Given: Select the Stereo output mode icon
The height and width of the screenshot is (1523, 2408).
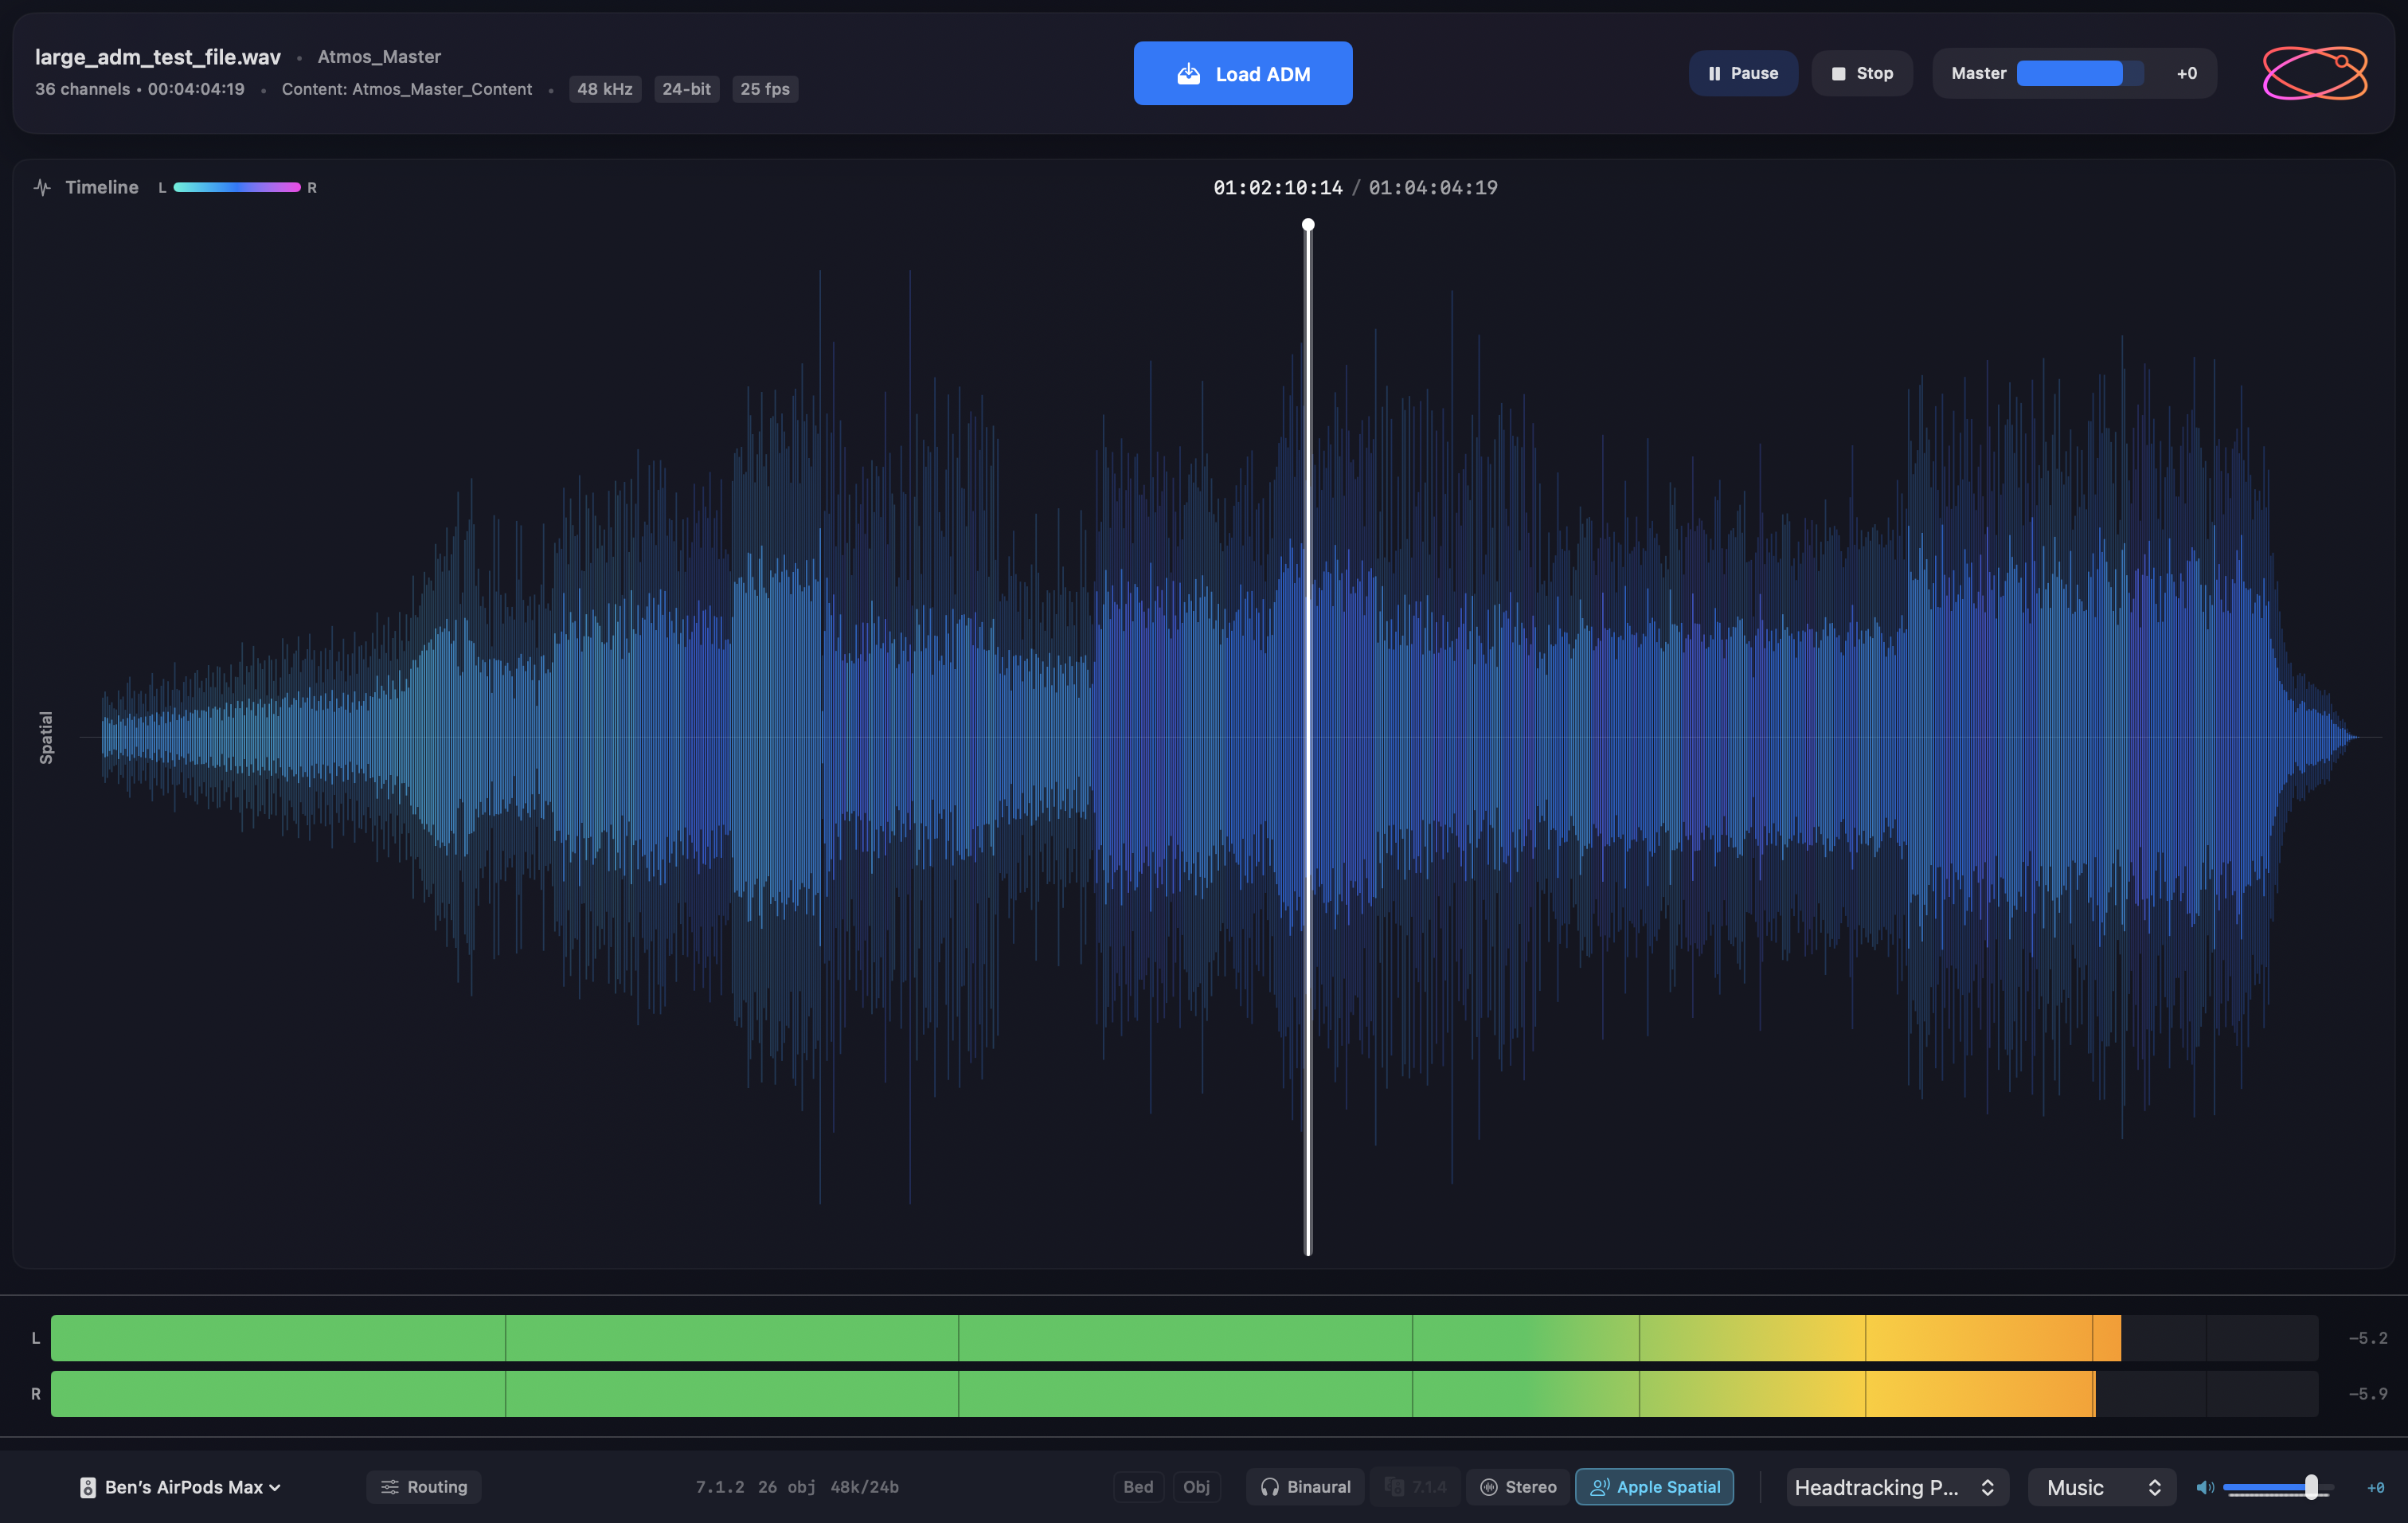Looking at the screenshot, I should (1489, 1487).
